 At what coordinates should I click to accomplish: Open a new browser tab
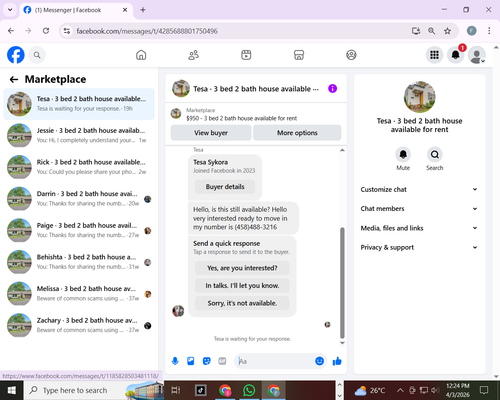[x=143, y=10]
